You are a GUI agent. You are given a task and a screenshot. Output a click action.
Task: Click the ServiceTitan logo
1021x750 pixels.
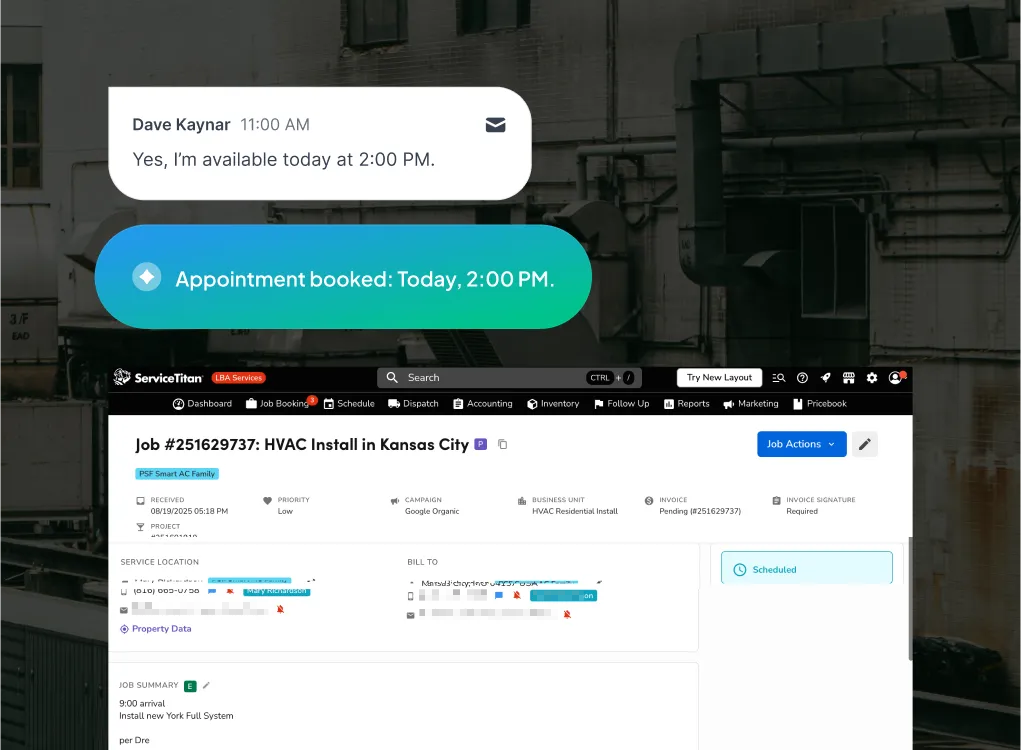[x=158, y=378]
